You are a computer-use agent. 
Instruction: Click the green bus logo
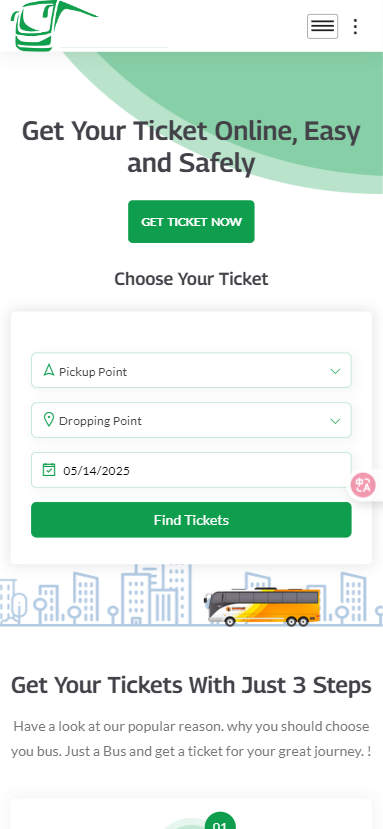(53, 25)
